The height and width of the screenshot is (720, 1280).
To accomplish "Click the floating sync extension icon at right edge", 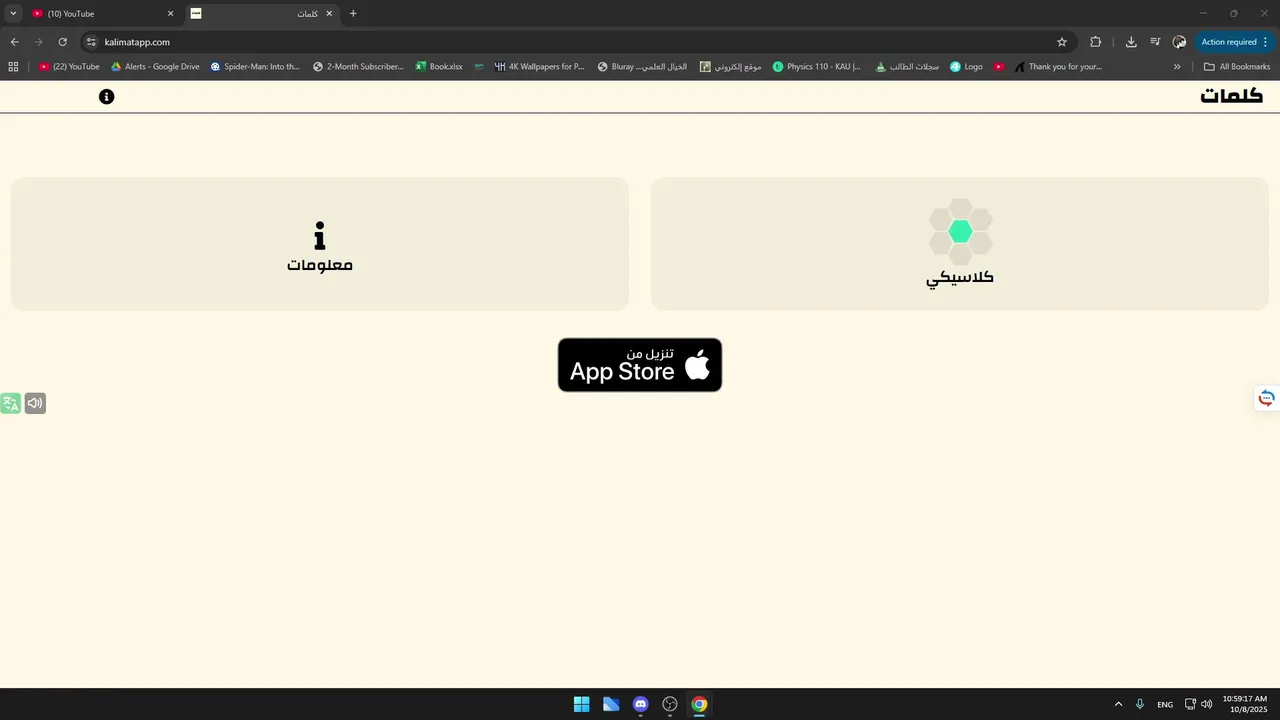I will pyautogui.click(x=1267, y=398).
